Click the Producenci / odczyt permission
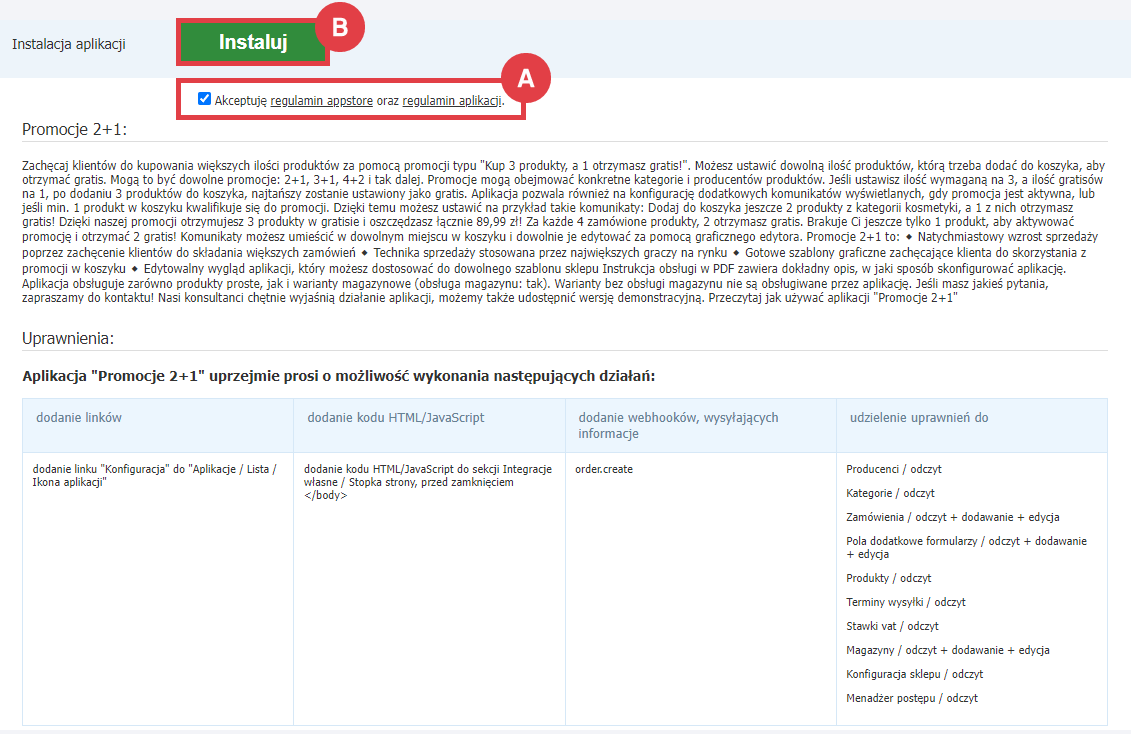This screenshot has height=734, width=1131. 893,469
